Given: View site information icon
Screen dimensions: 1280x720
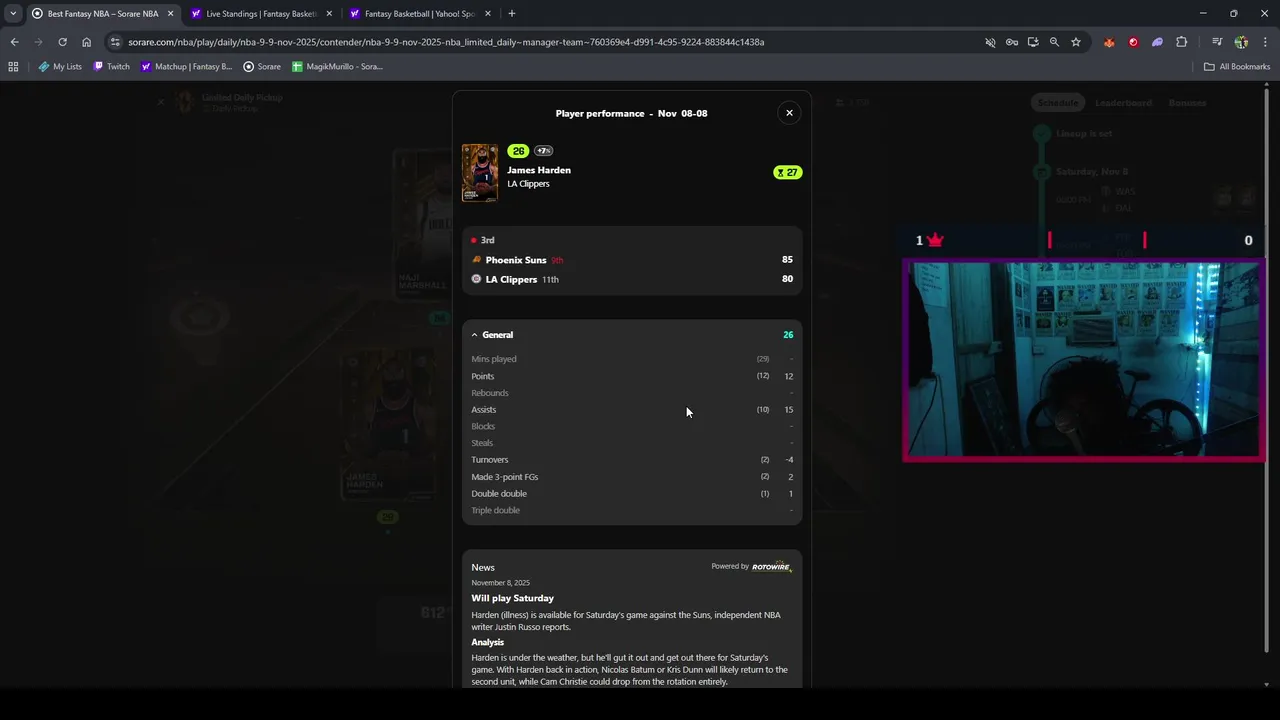Looking at the screenshot, I should (x=115, y=42).
